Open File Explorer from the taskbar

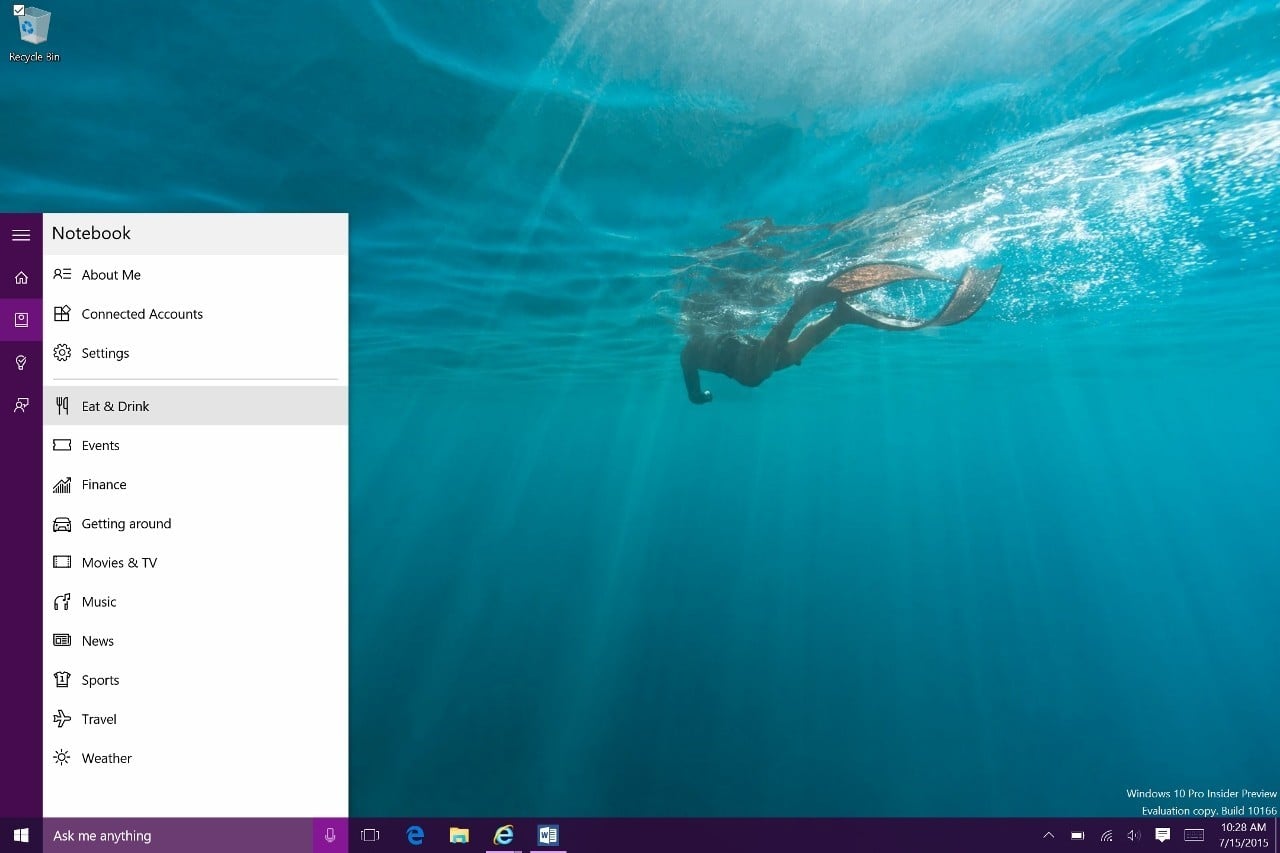(459, 835)
